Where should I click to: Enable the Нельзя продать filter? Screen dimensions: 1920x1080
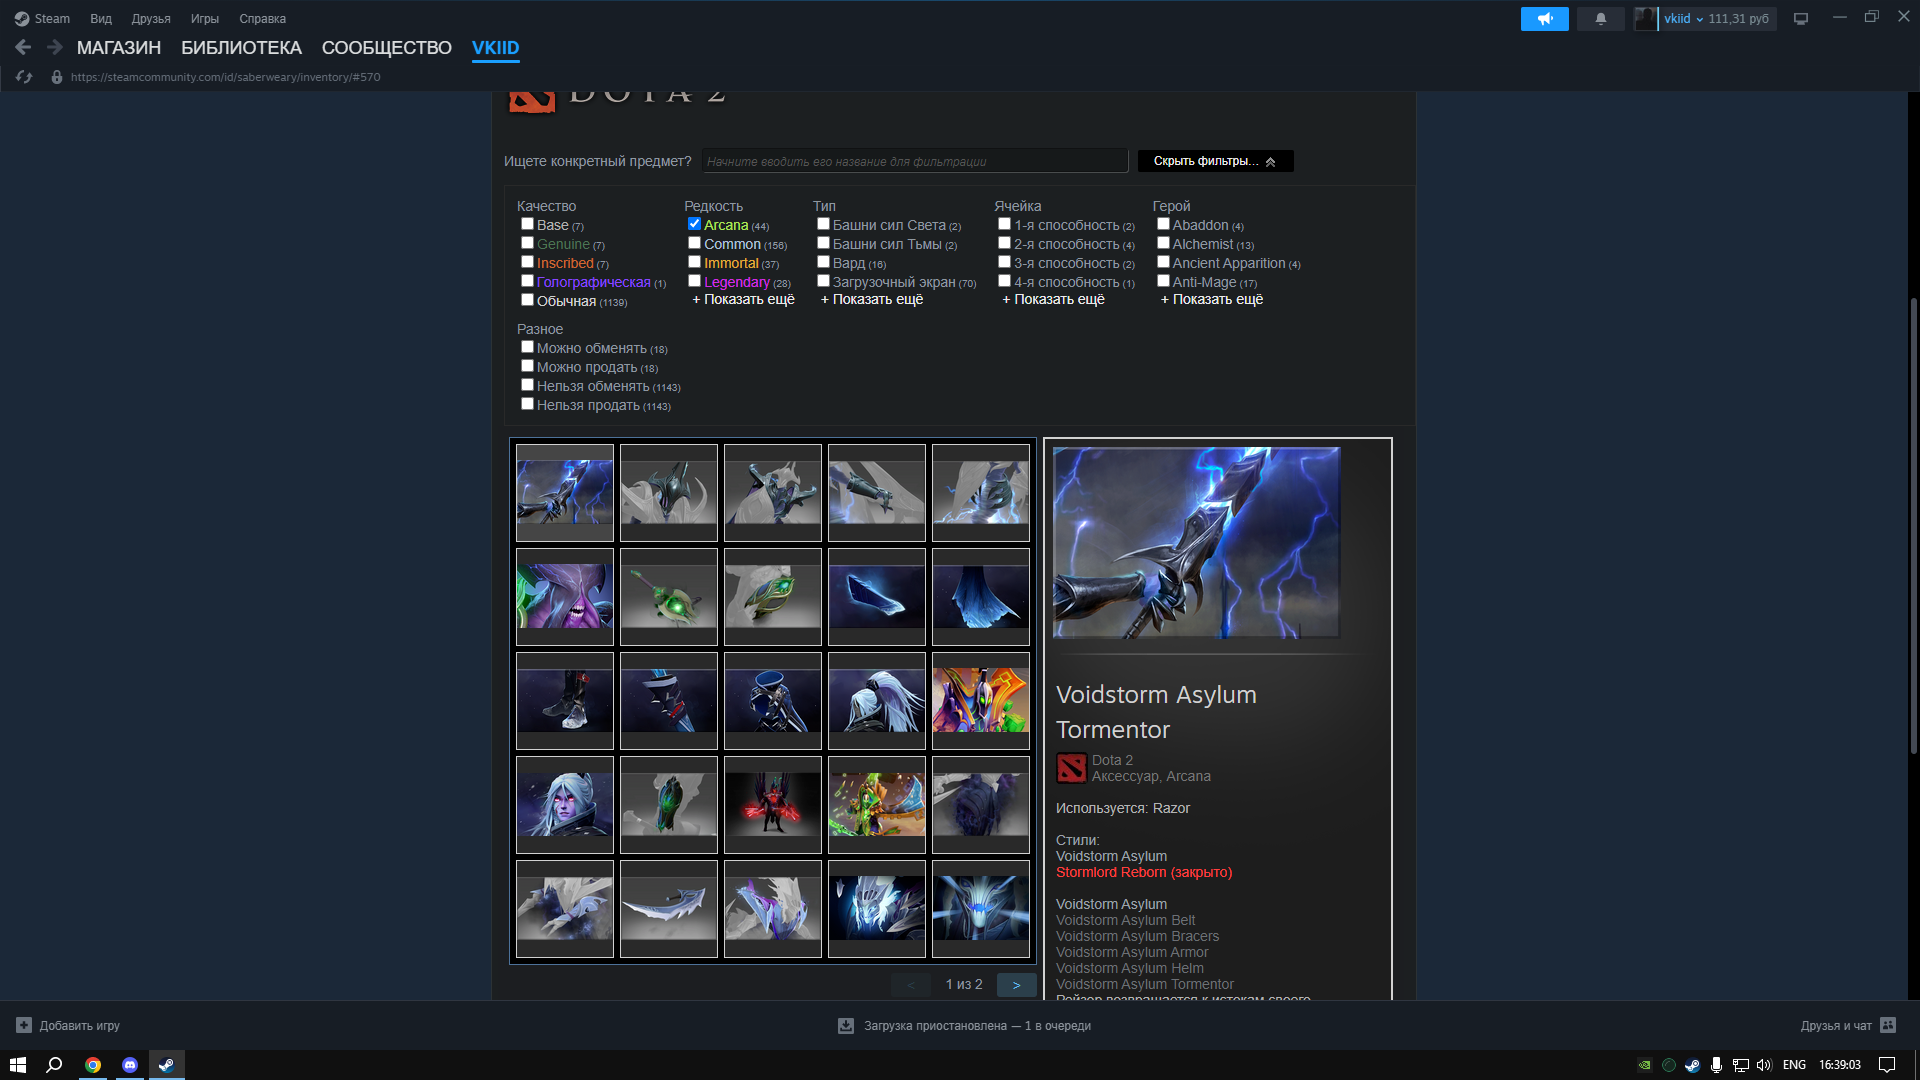pos(527,404)
